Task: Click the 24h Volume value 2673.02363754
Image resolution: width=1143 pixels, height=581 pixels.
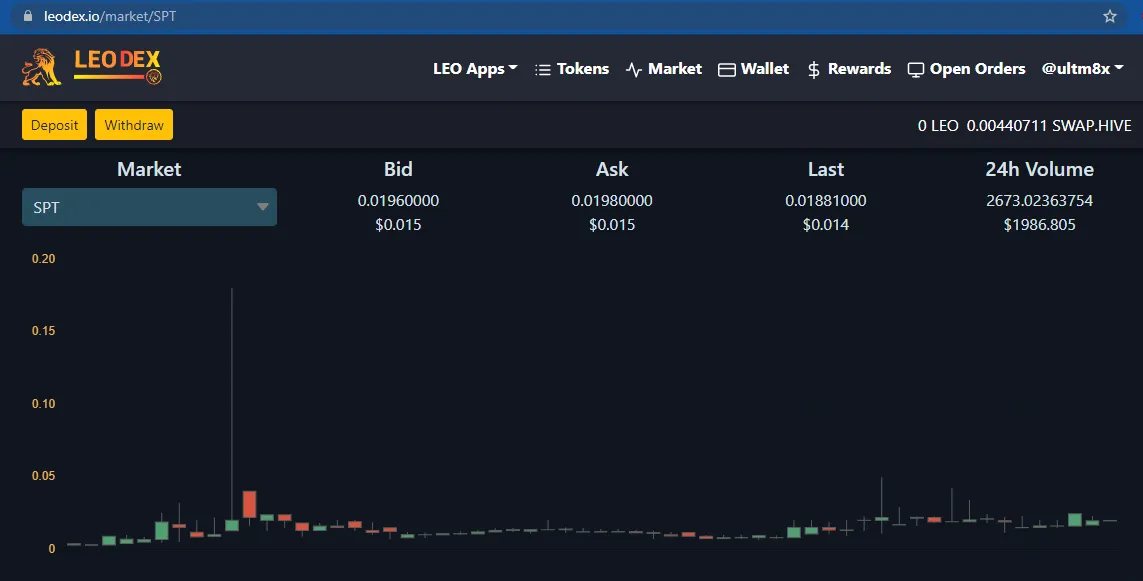Action: point(1039,200)
